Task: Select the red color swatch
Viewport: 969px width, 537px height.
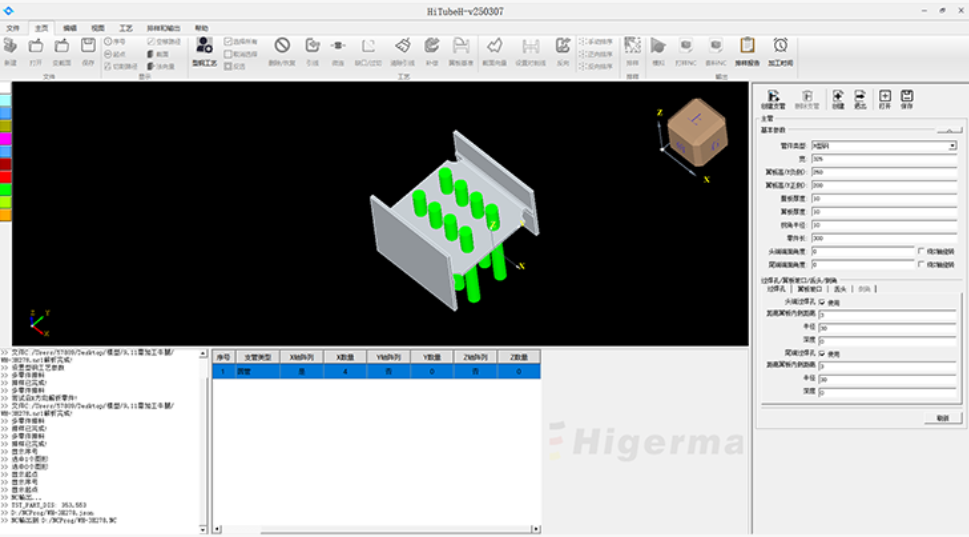Action: coord(5,176)
